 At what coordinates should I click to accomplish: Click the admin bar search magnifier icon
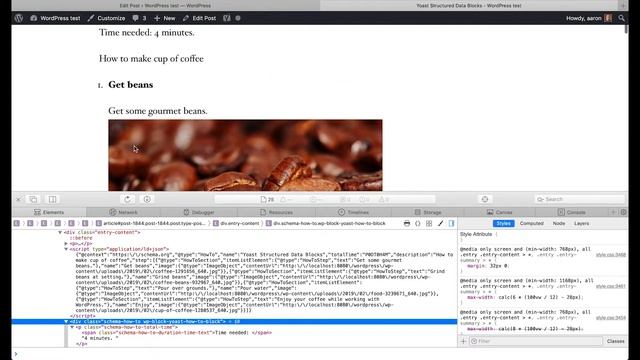tap(621, 18)
